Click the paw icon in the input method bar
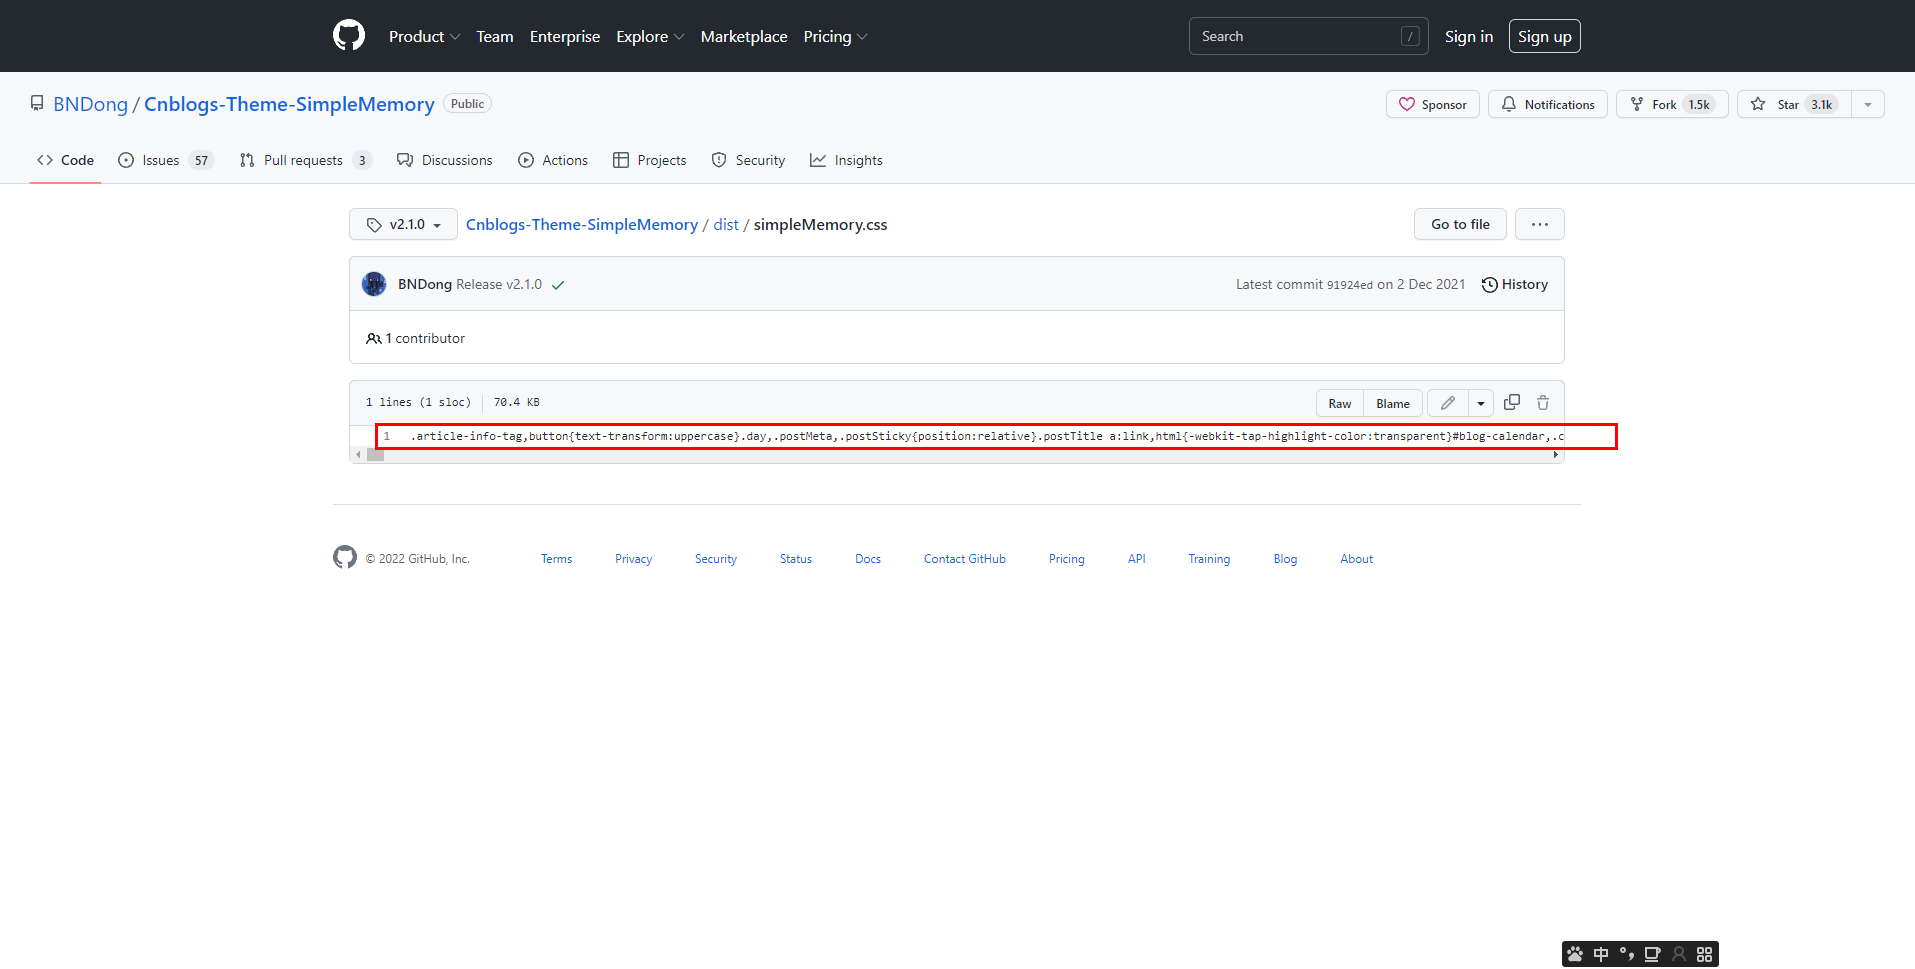Viewport: 1915px width, 969px height. click(1575, 954)
